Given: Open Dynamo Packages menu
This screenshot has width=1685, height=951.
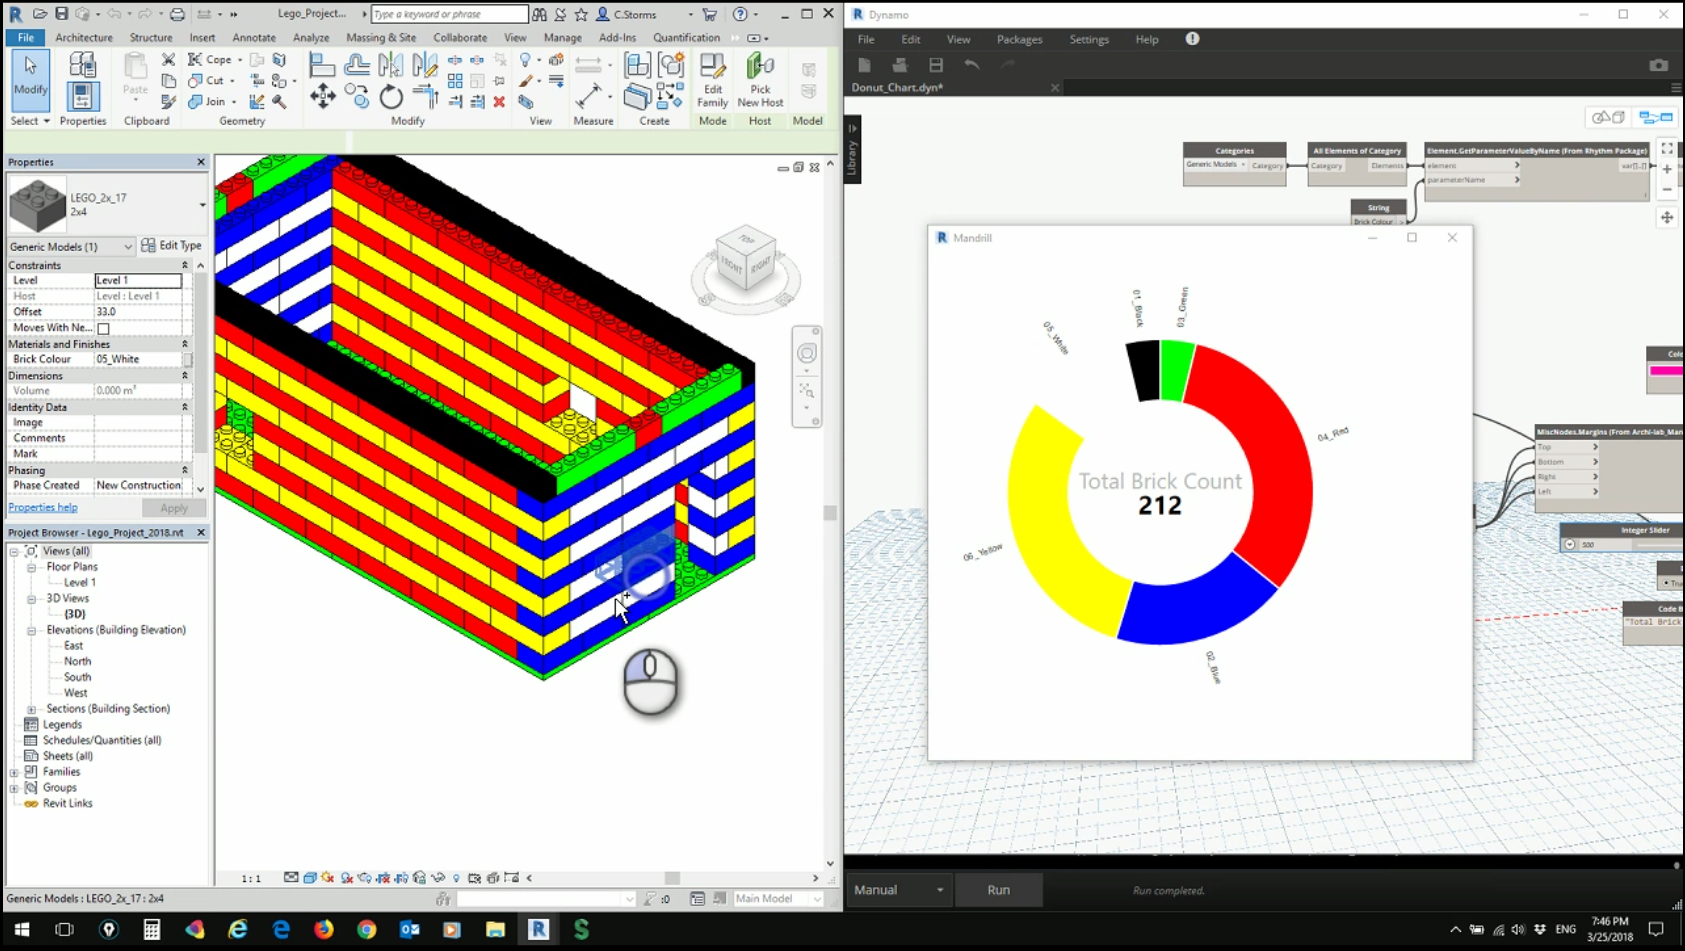Looking at the screenshot, I should click(x=1019, y=39).
